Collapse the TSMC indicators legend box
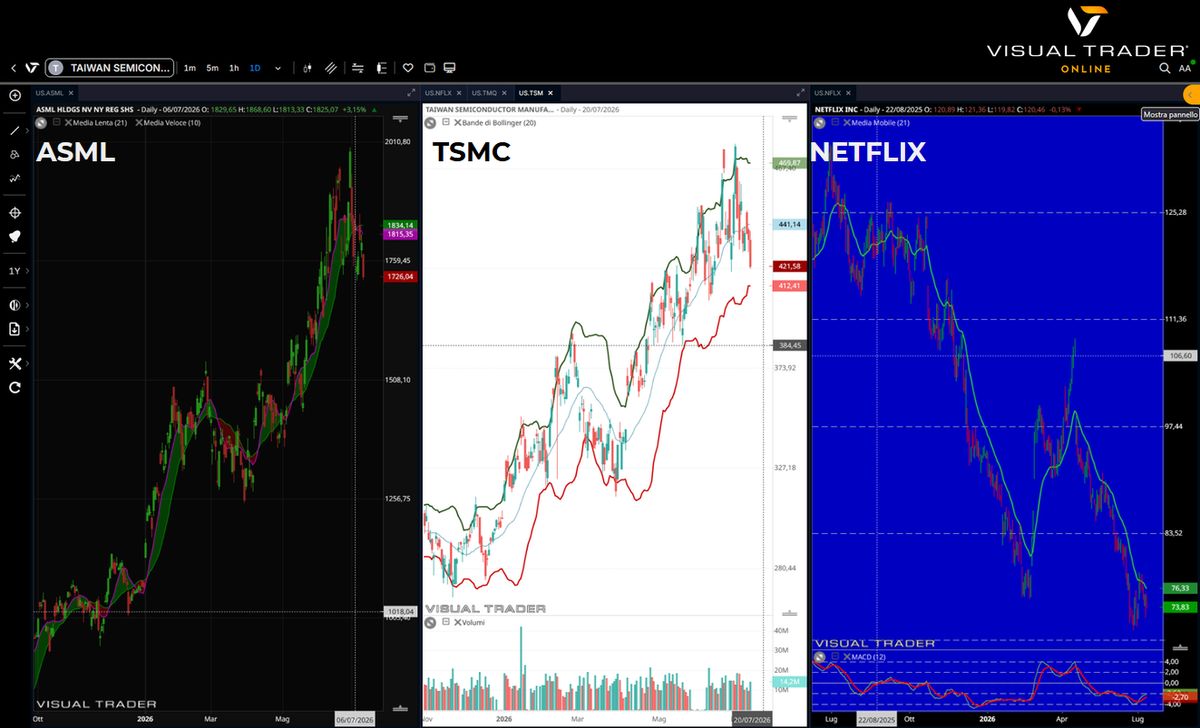The width and height of the screenshot is (1200, 728). (x=446, y=122)
